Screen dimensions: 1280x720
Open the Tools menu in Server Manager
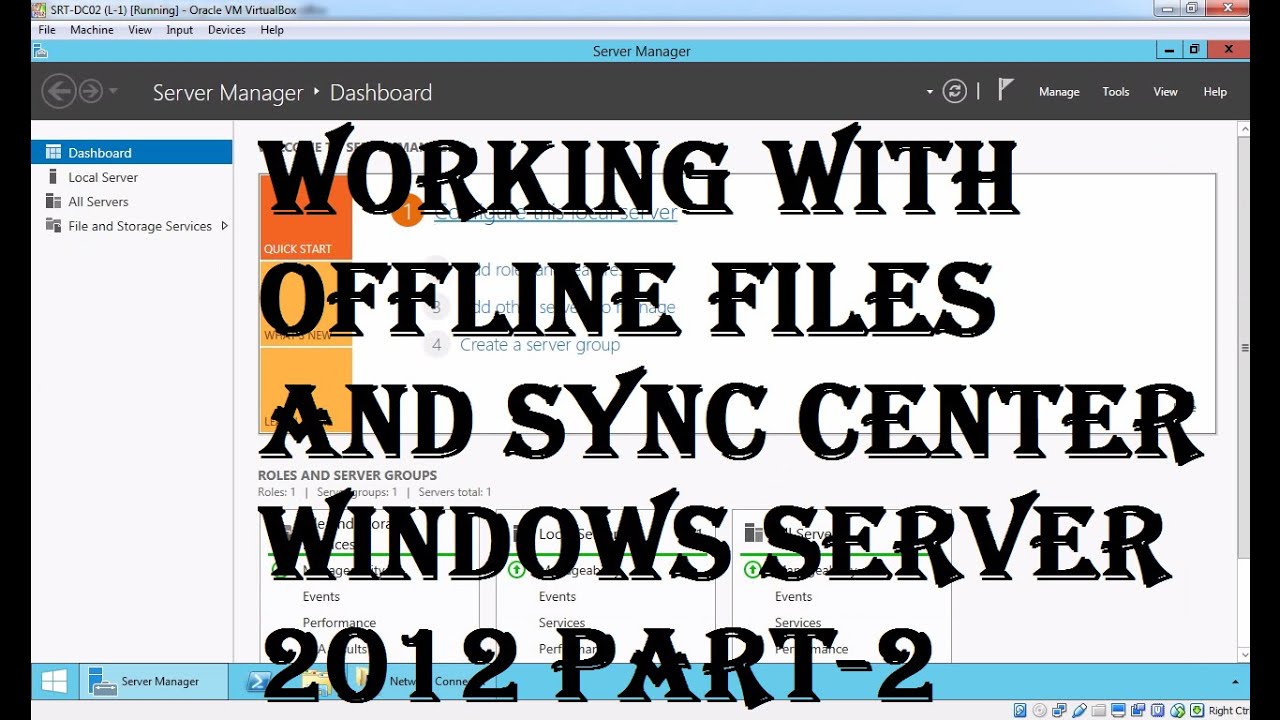click(1116, 92)
